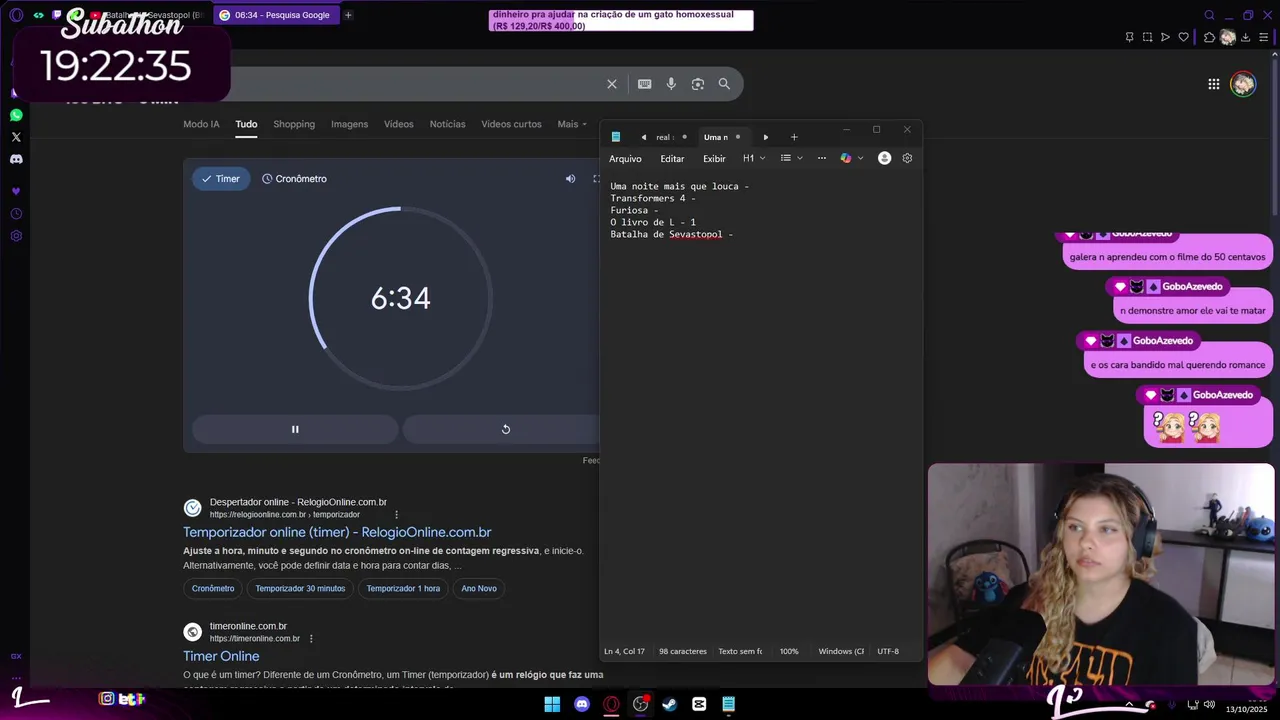
Task: Open Notepad settings gear
Action: click(907, 158)
